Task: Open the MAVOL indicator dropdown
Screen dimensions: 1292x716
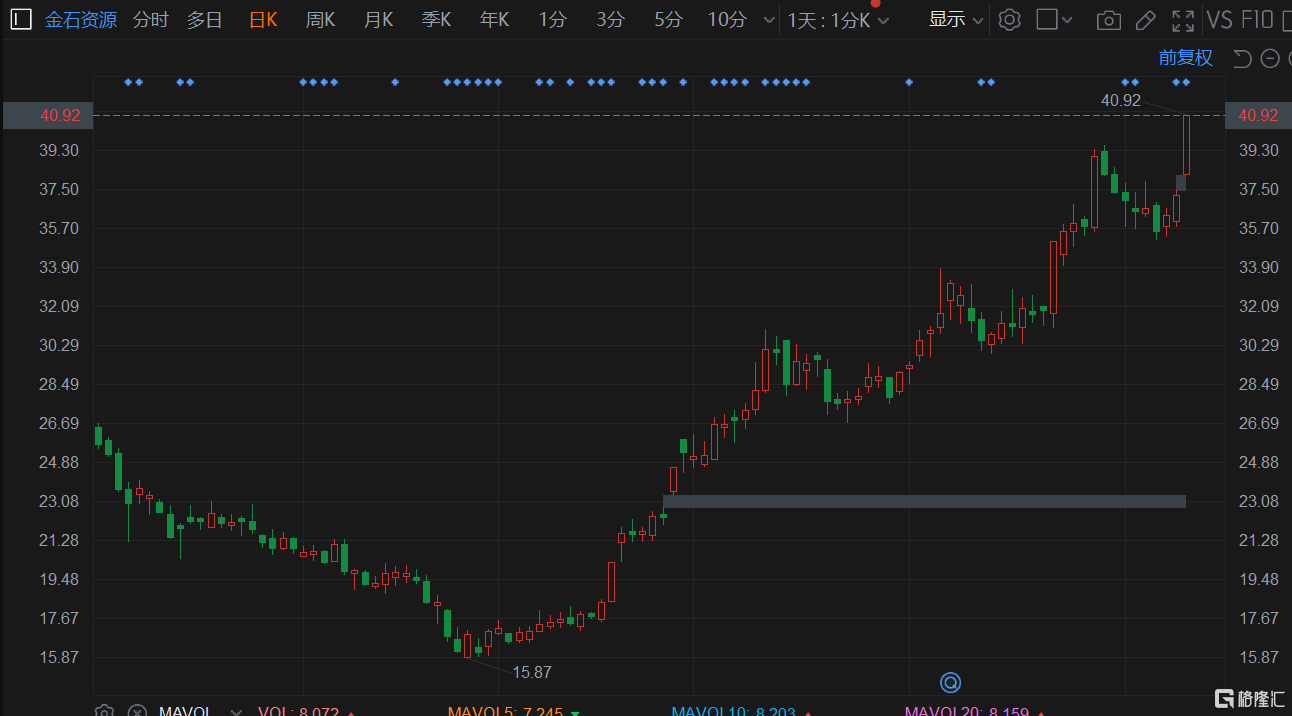Action: coord(237,712)
